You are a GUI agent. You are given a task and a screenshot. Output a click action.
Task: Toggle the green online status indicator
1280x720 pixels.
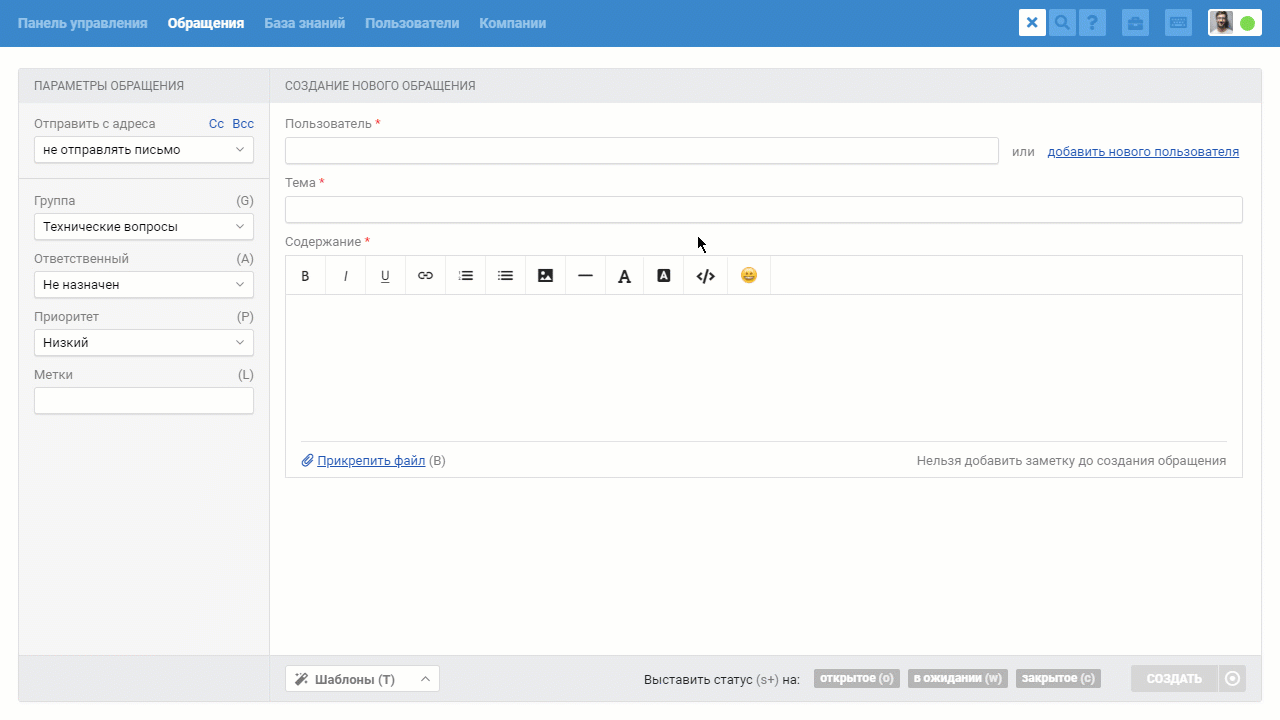click(1247, 23)
